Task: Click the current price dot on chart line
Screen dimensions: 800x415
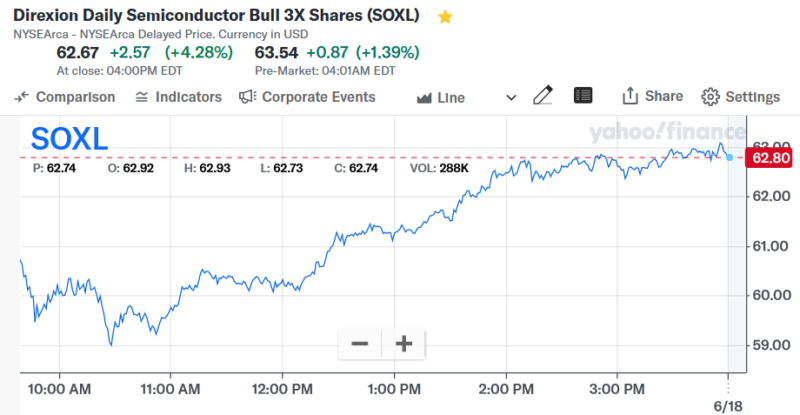Action: (729, 157)
